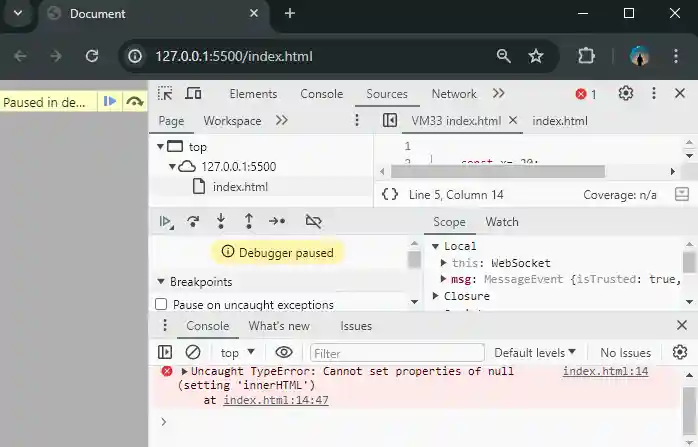
Task: Click the console Filter input field
Action: (397, 353)
